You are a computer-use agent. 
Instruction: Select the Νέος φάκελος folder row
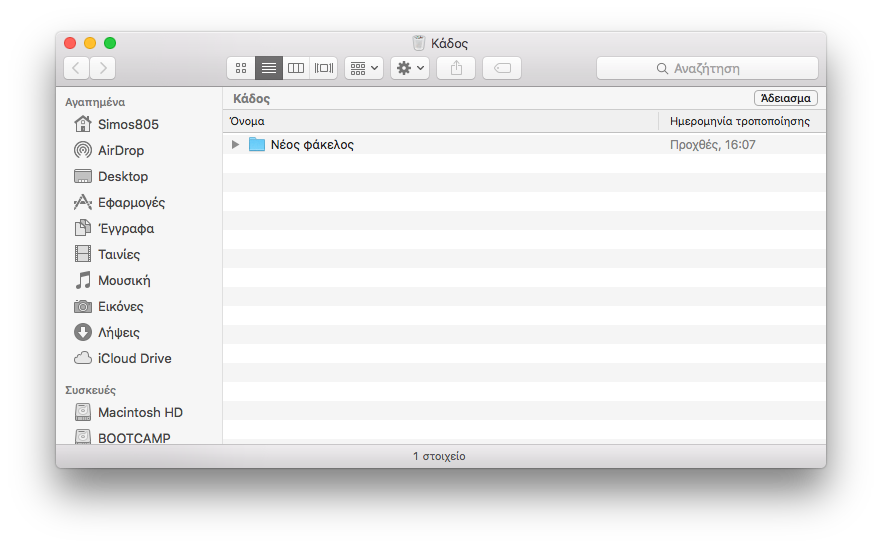tap(524, 145)
